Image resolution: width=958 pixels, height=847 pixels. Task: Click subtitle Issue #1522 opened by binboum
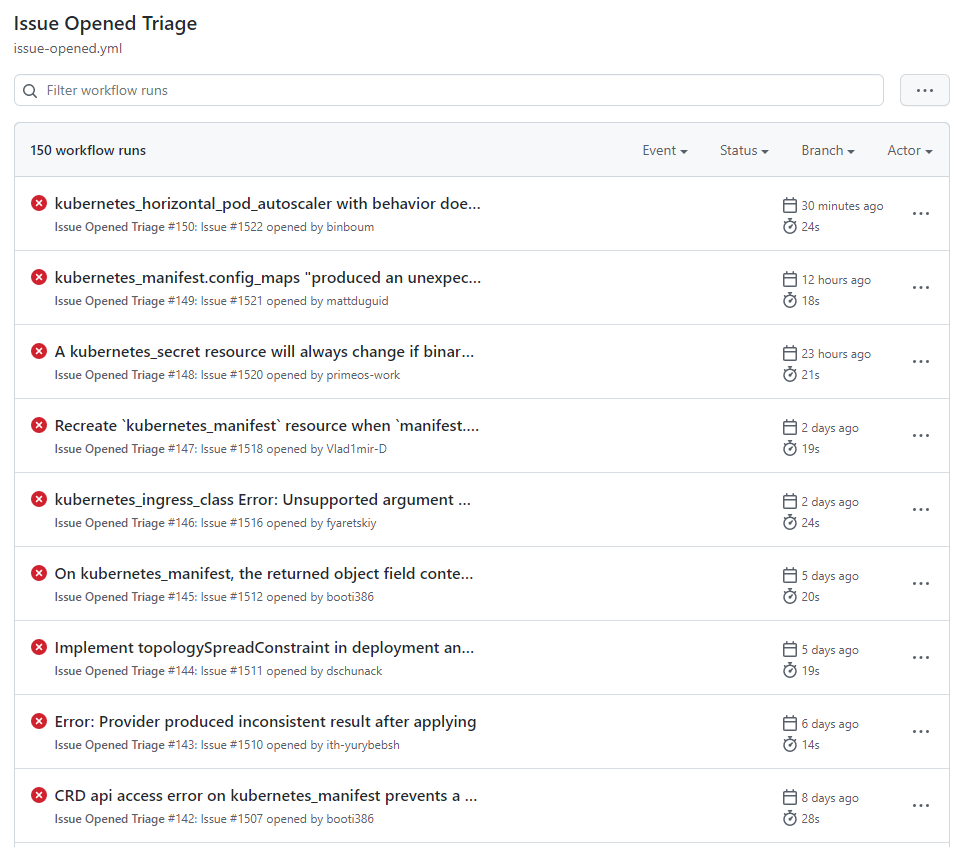(x=287, y=227)
